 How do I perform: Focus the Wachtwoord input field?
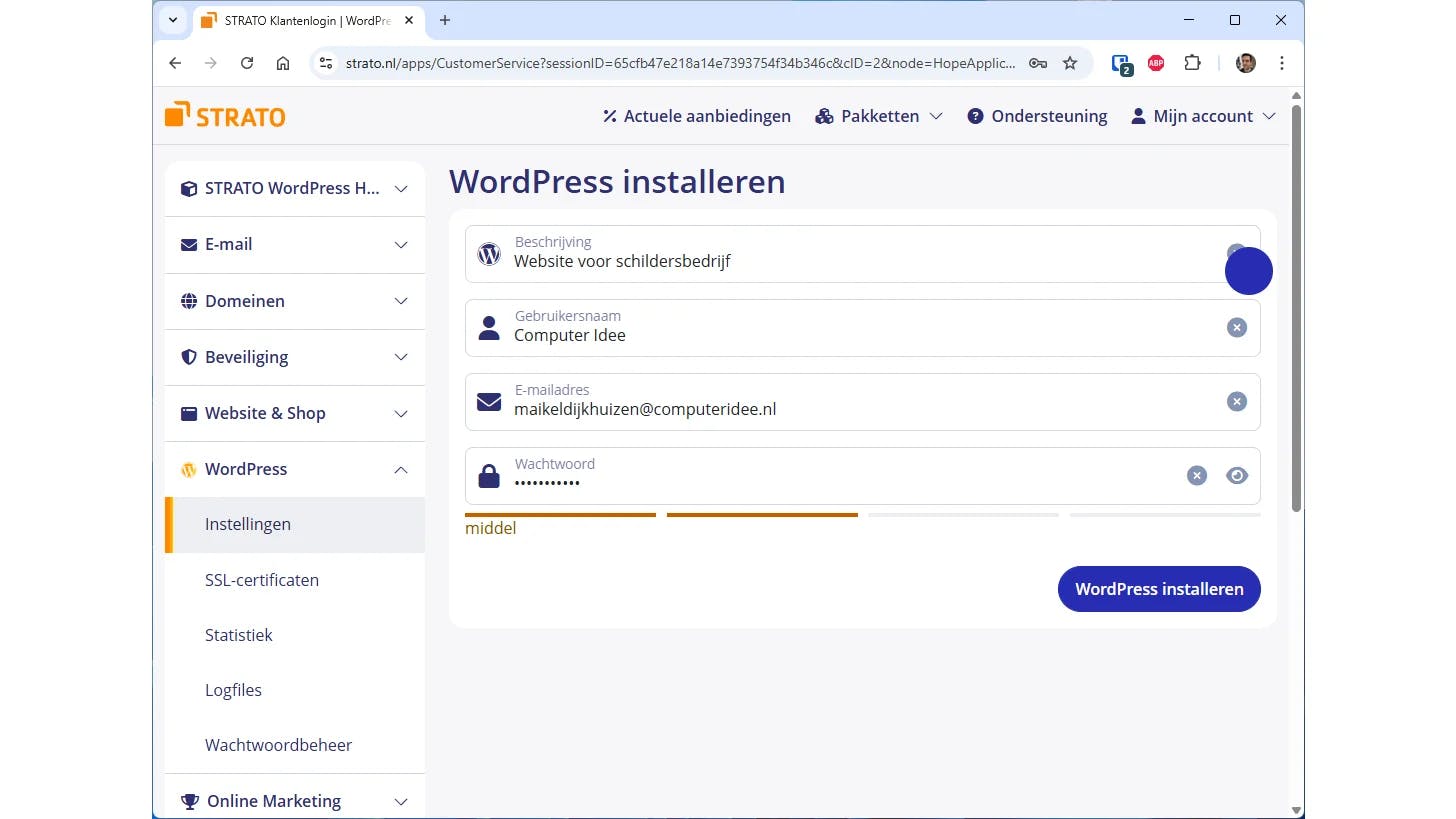862,476
